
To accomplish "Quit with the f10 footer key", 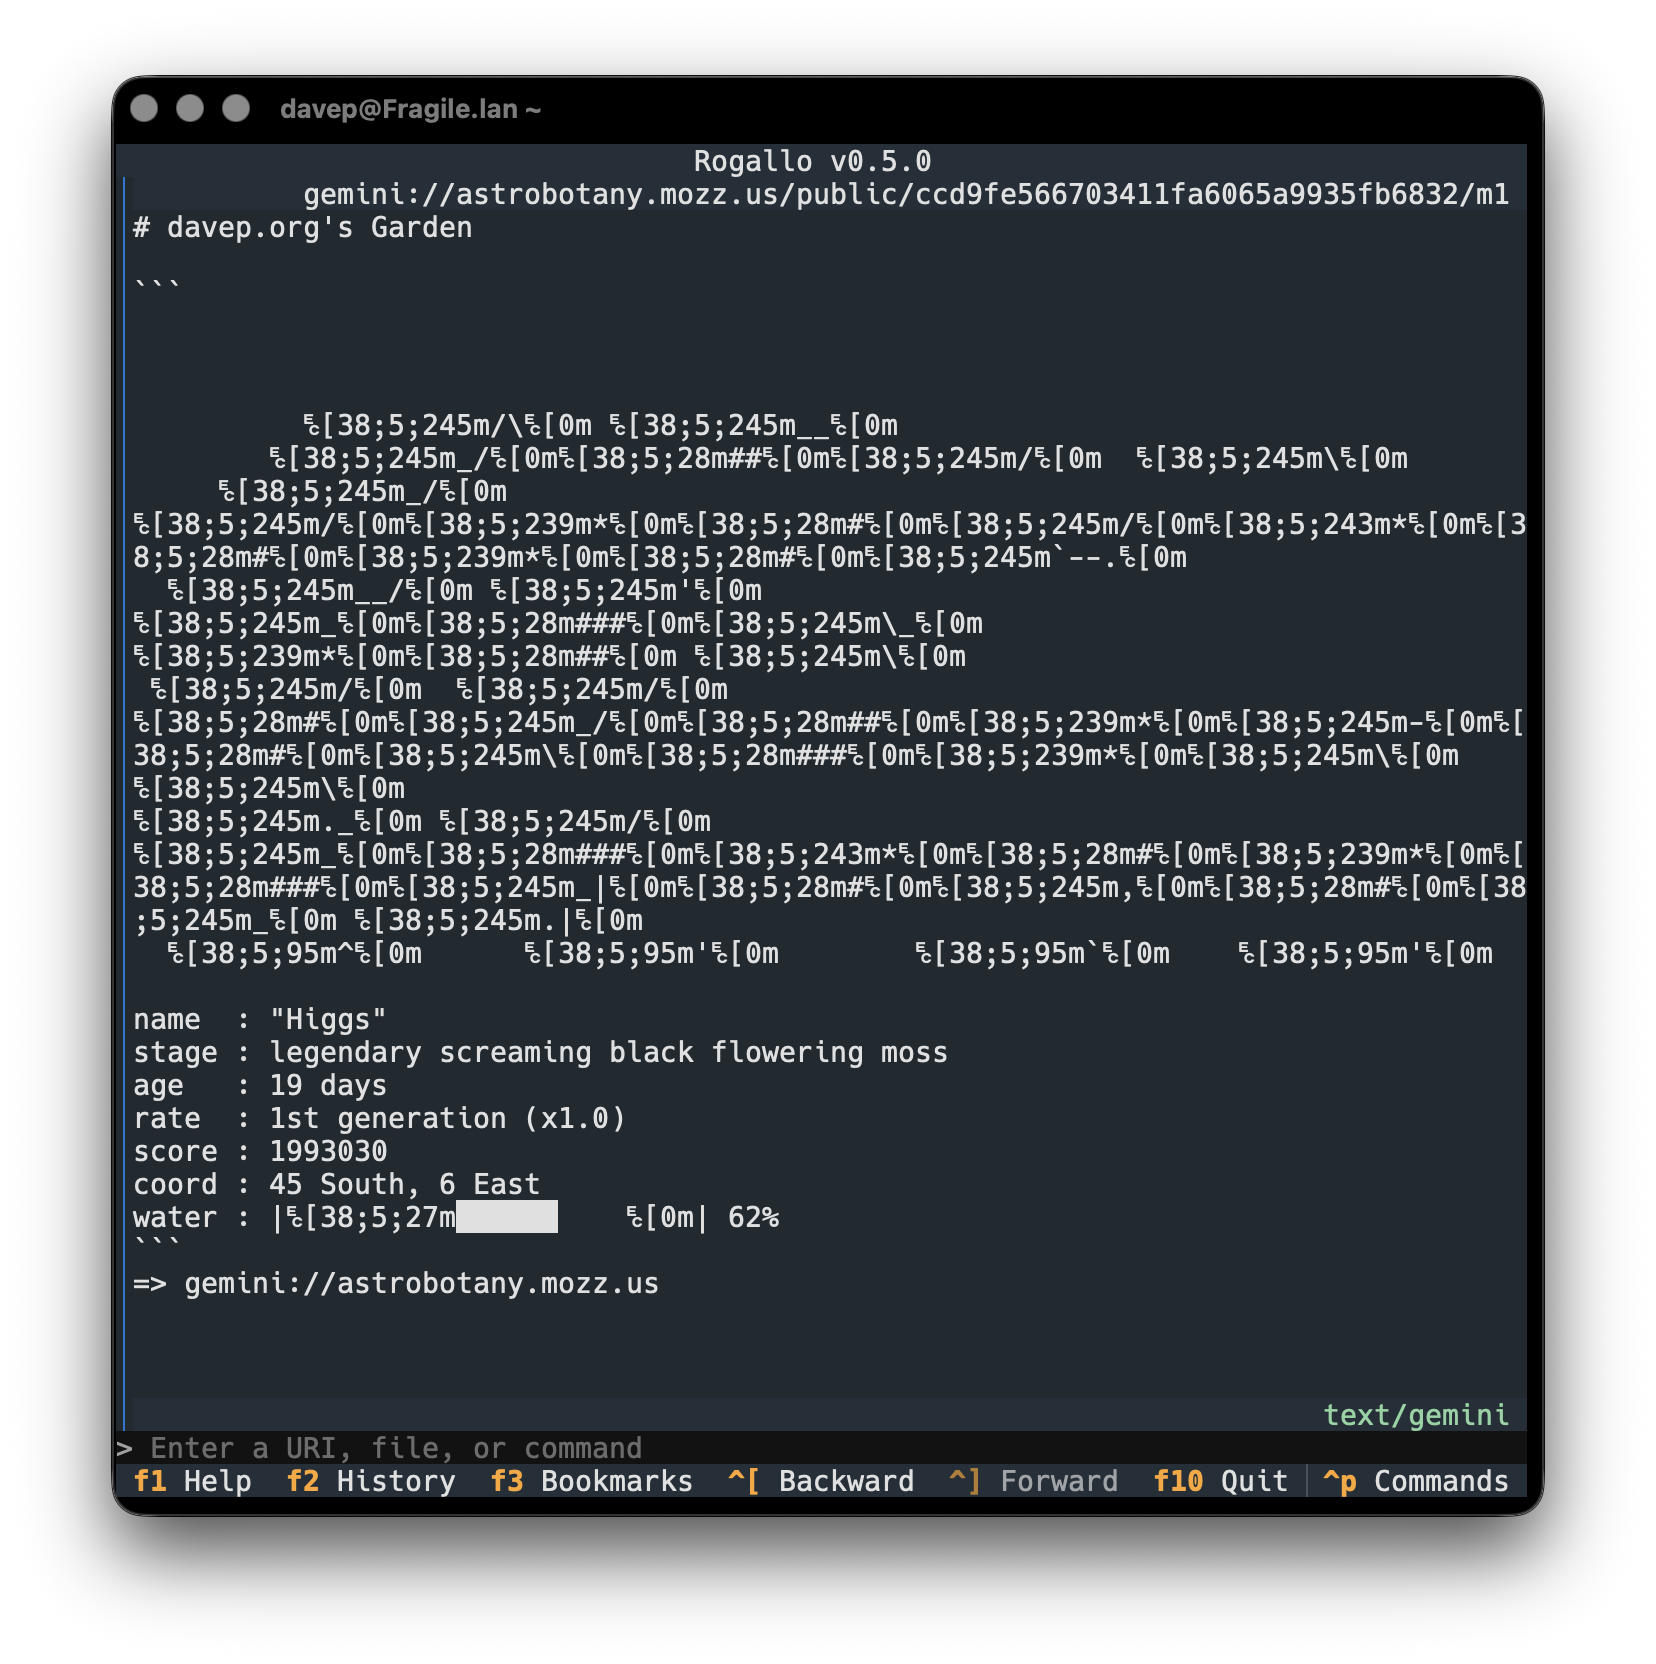I will (x=1221, y=1481).
